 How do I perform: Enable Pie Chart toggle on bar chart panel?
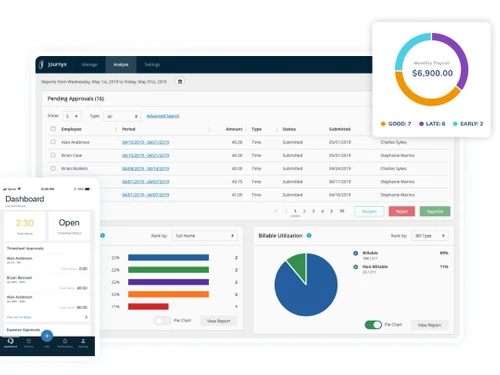[162, 321]
